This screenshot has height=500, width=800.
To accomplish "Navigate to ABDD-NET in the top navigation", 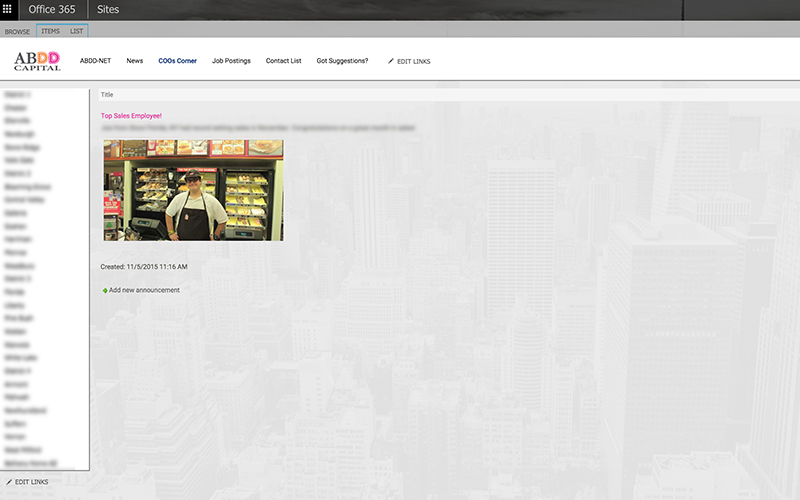I will click(x=95, y=61).
